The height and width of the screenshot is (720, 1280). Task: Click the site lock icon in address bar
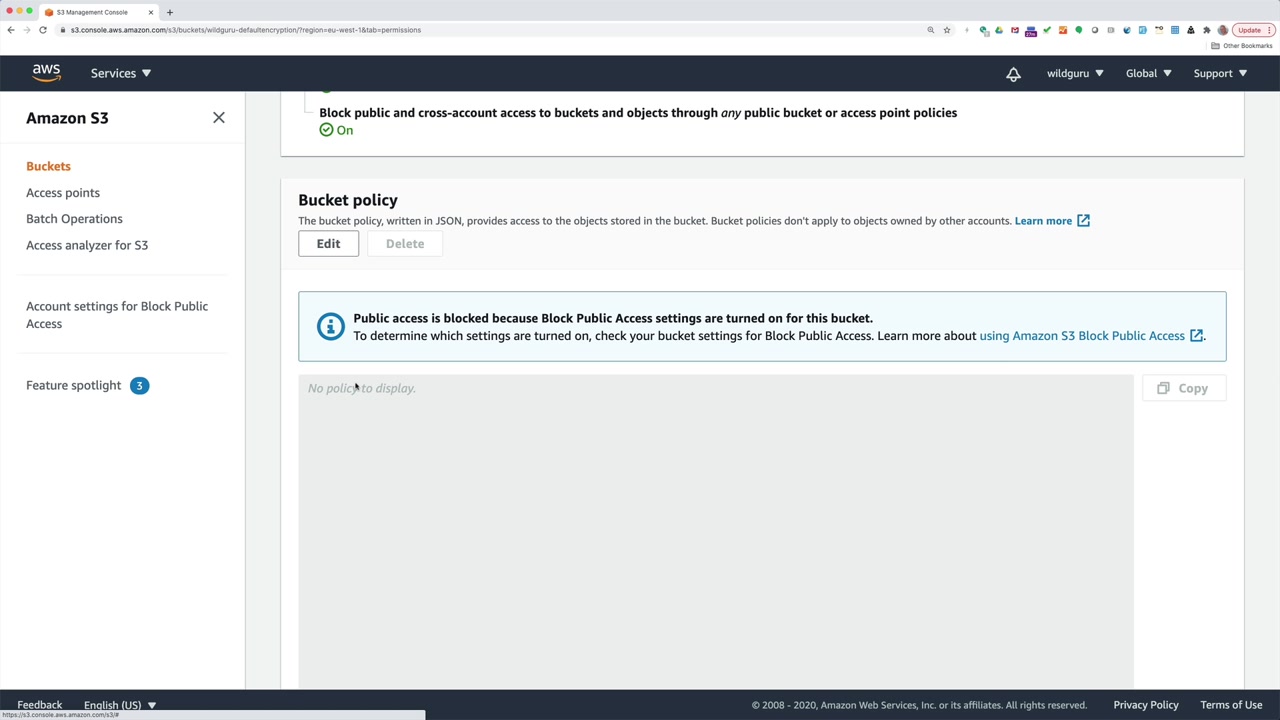[x=63, y=30]
